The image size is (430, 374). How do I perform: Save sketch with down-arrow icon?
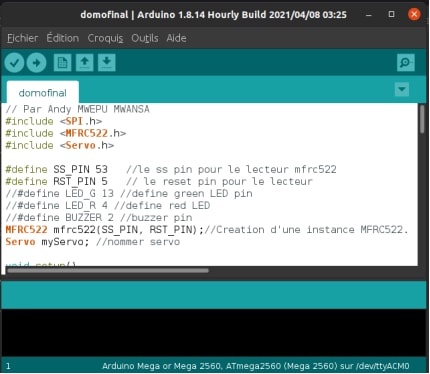point(107,63)
